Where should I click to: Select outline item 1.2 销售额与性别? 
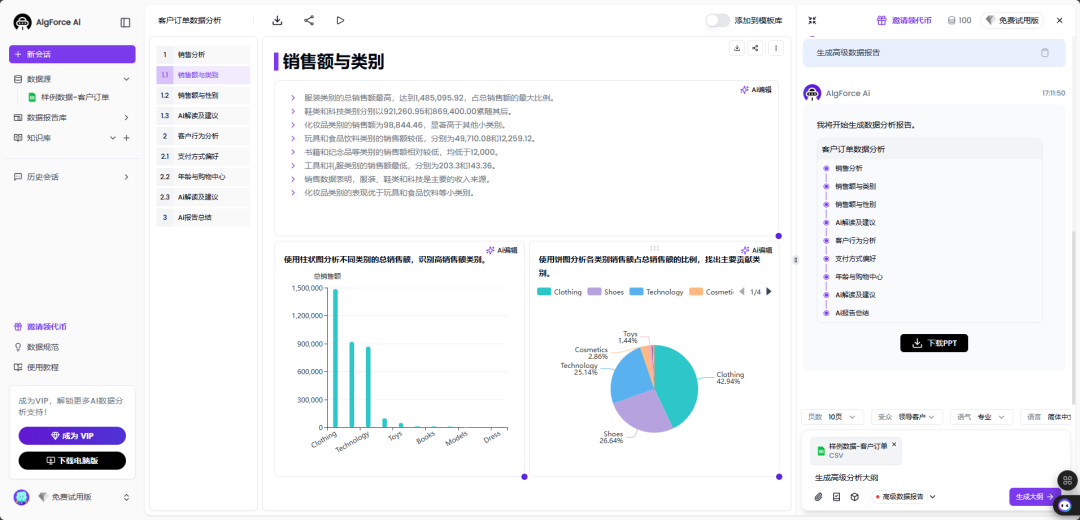click(x=203, y=95)
